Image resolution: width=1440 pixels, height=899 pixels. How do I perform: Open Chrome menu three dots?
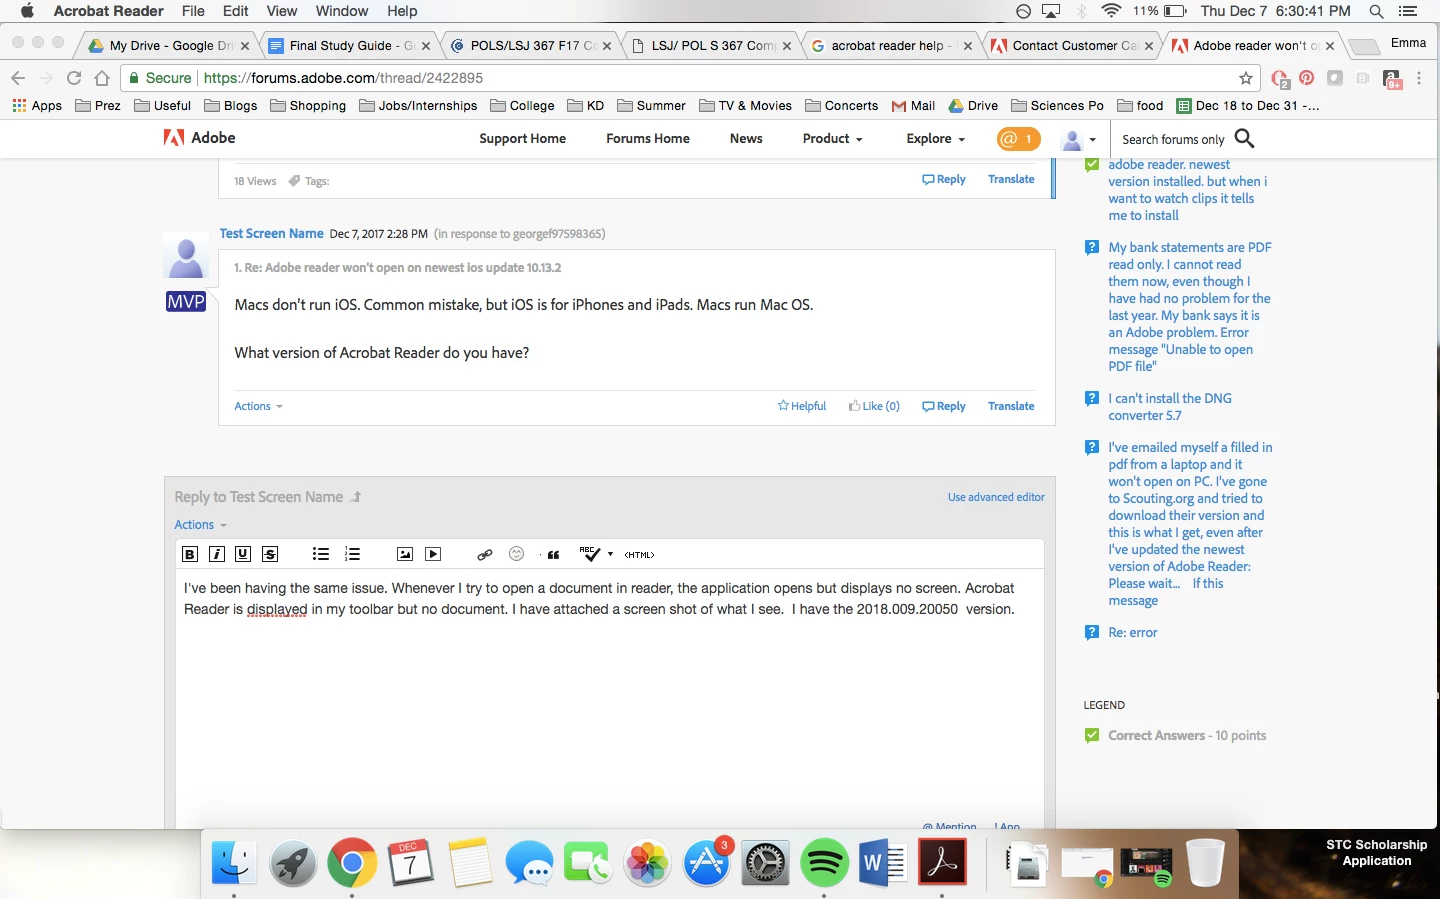coord(1419,78)
